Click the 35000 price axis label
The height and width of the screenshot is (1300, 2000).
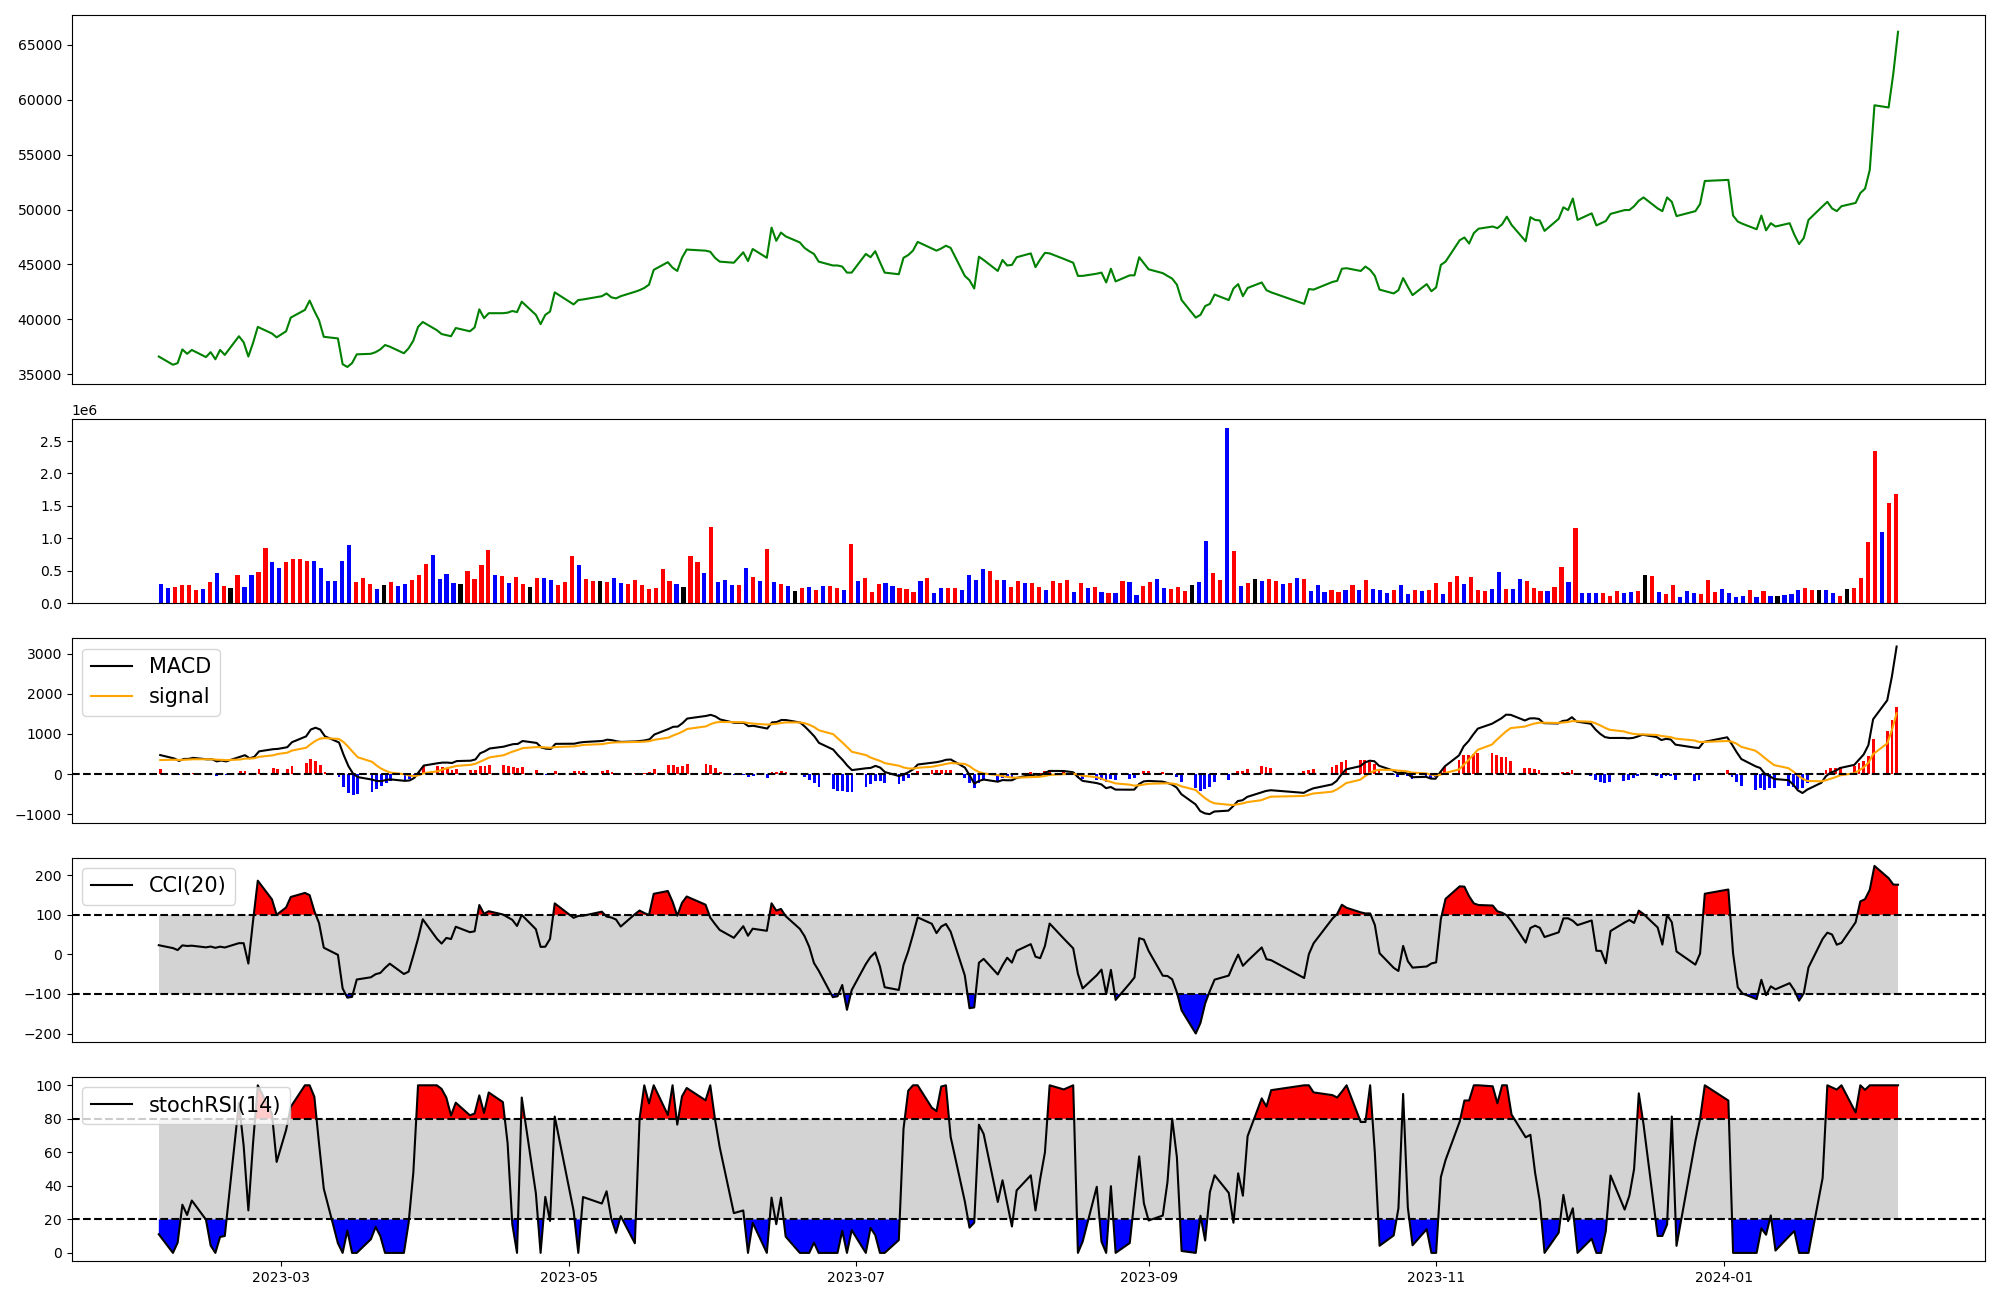40,375
